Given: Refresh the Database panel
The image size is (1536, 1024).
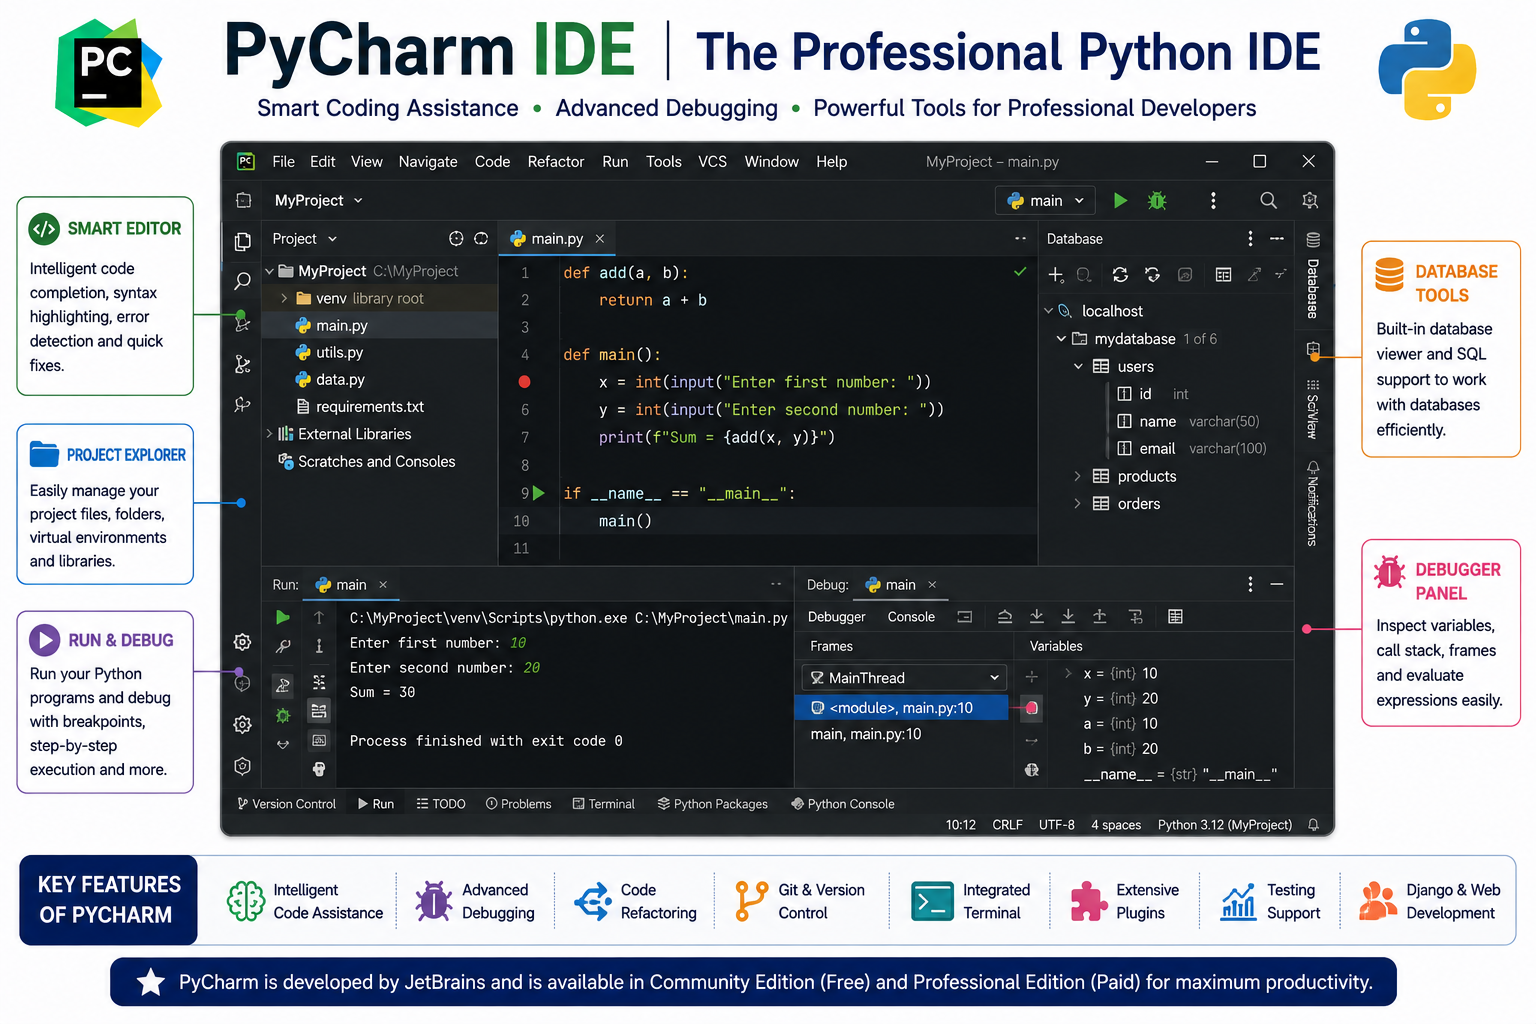Looking at the screenshot, I should (x=1120, y=275).
